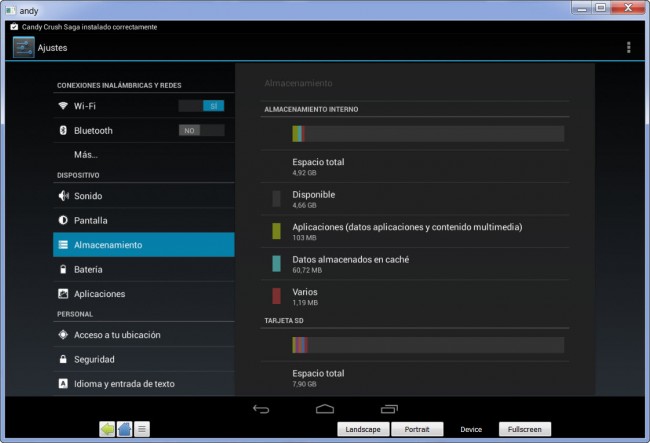The image size is (650, 443).
Task: Click the Aplicaciones apps icon
Action: coord(63,294)
